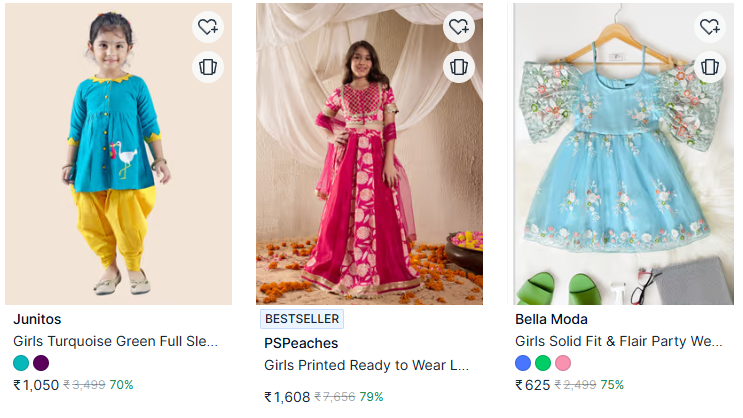Save the Bella Moda blue dress to wishlist
The image size is (743, 418).
coord(710,27)
